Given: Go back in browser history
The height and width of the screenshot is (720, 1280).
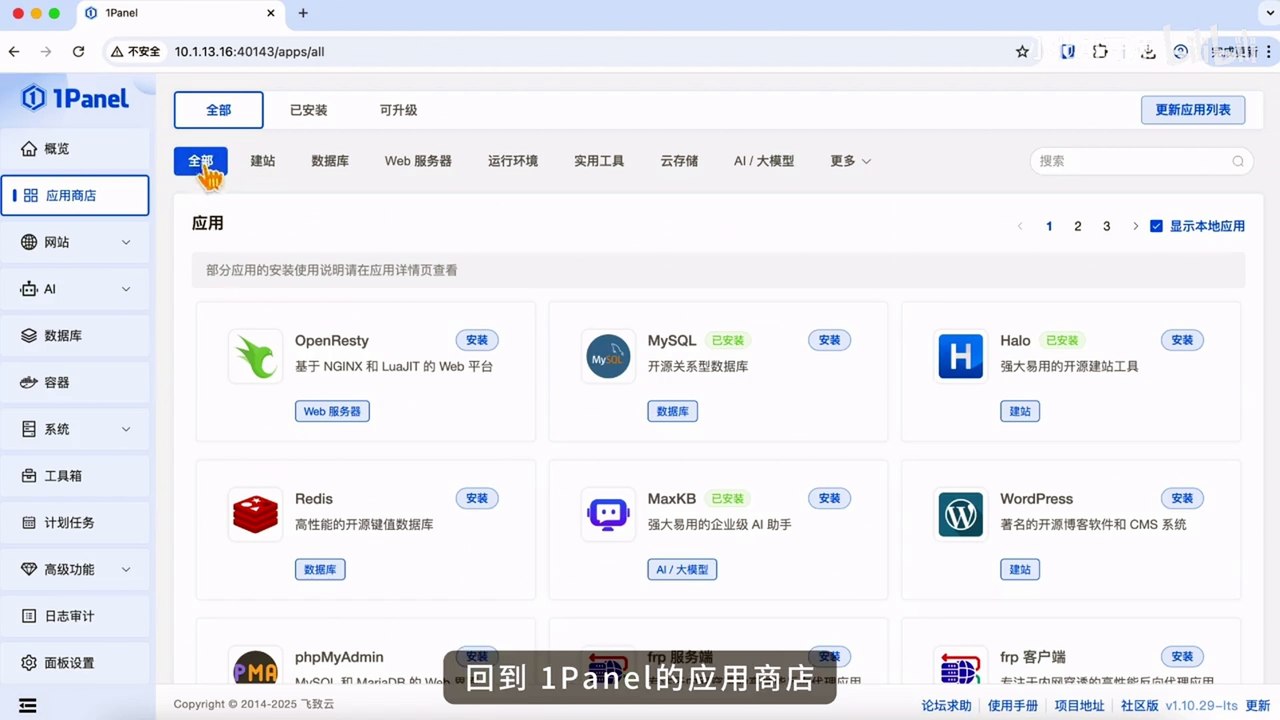Looking at the screenshot, I should click(14, 51).
